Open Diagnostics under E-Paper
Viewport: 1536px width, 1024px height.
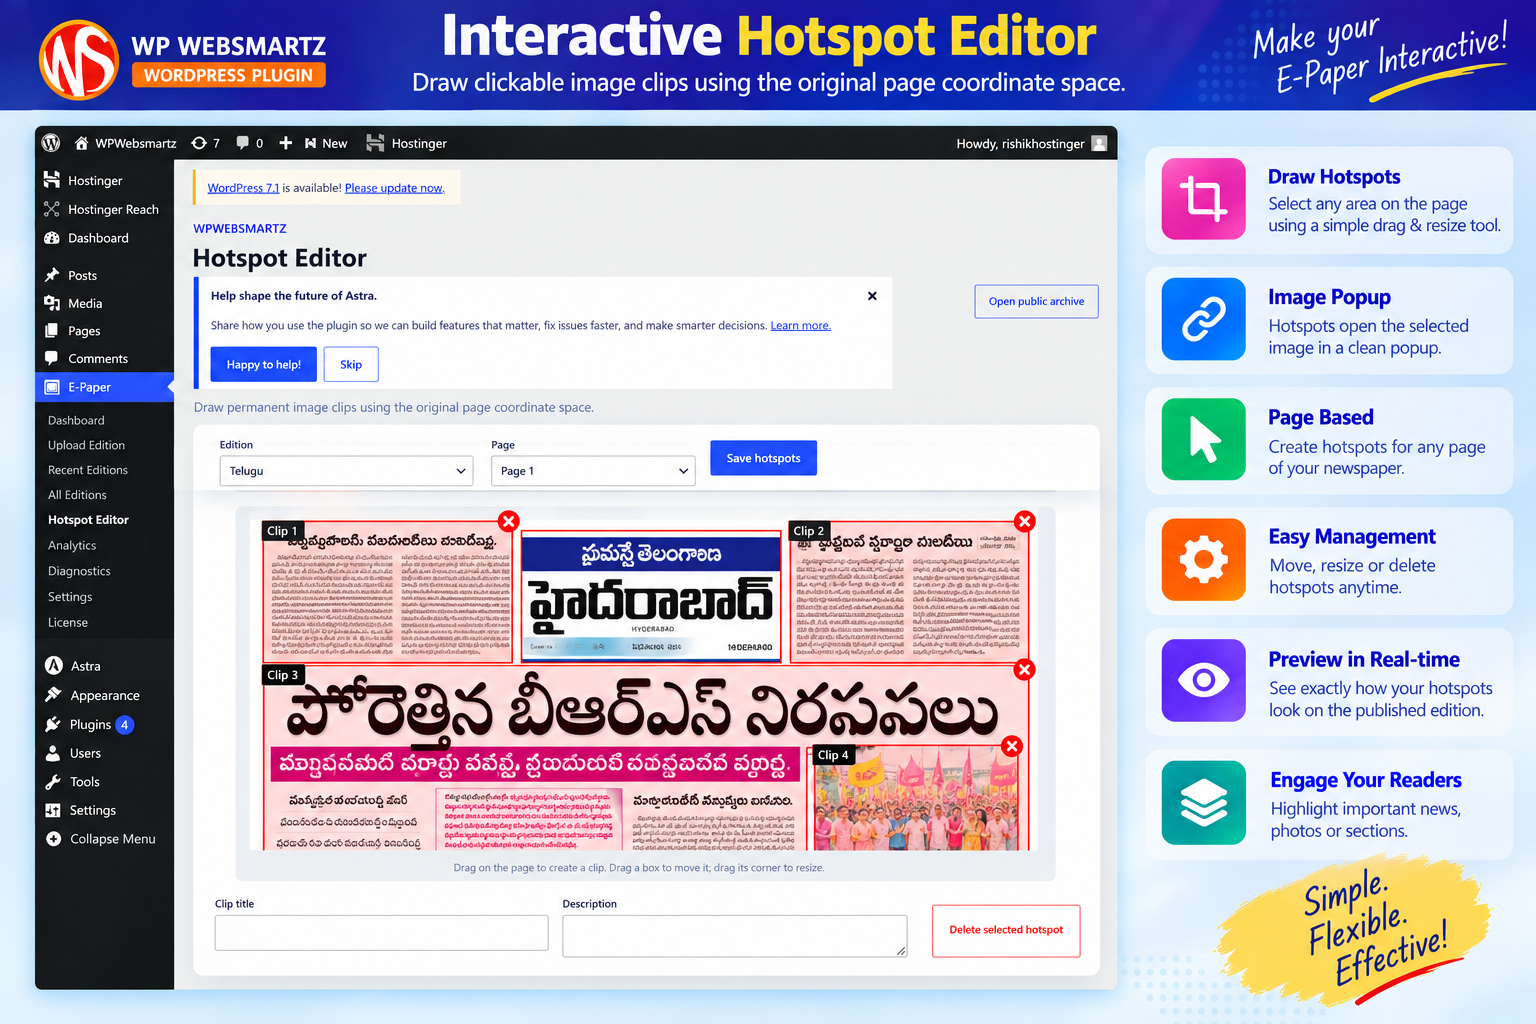[79, 571]
